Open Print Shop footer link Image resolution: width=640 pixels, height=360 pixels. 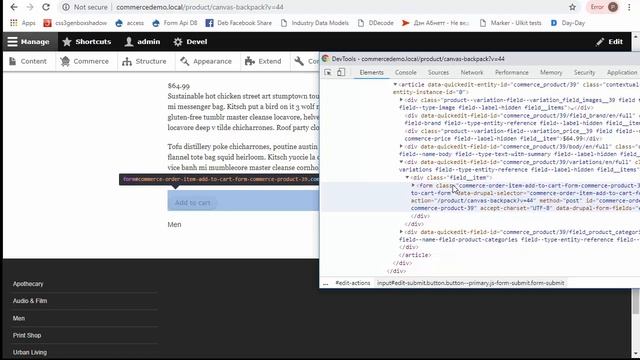click(27, 335)
